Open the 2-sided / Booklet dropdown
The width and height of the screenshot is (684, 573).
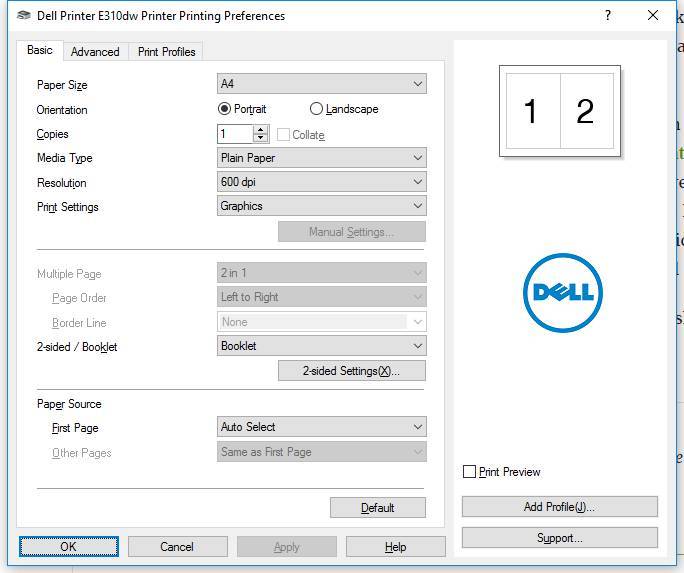321,346
